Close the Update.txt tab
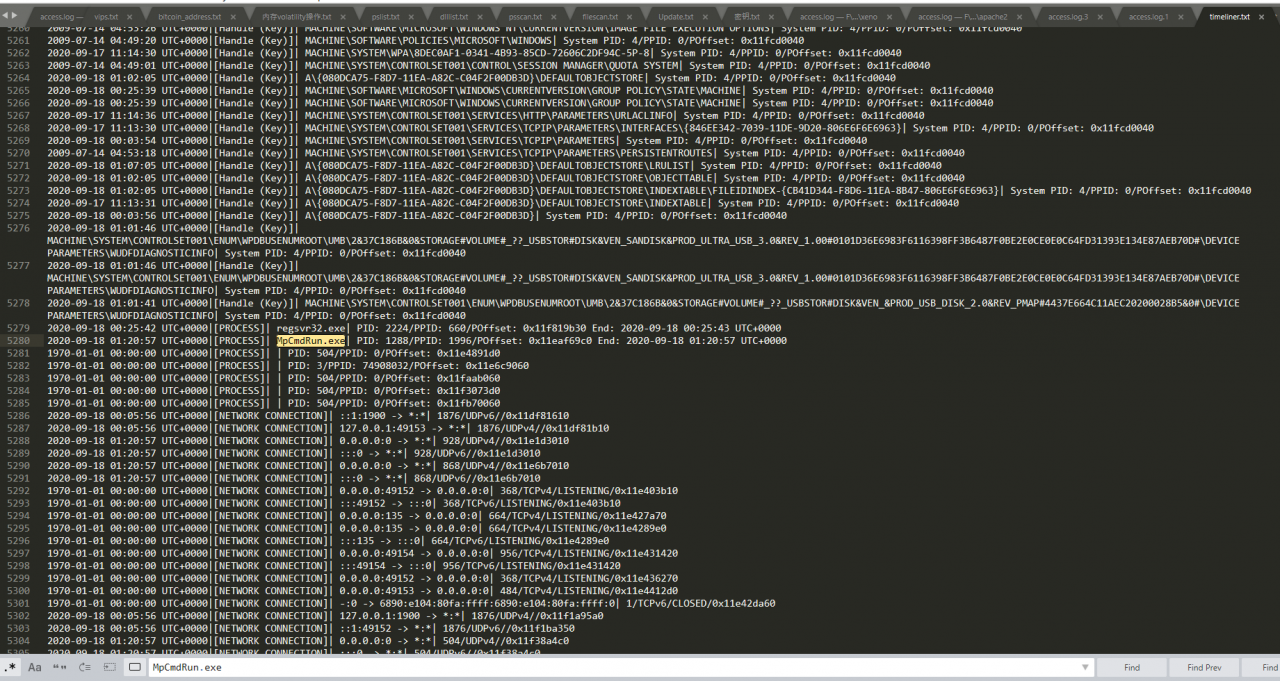The image size is (1280, 681). point(705,17)
